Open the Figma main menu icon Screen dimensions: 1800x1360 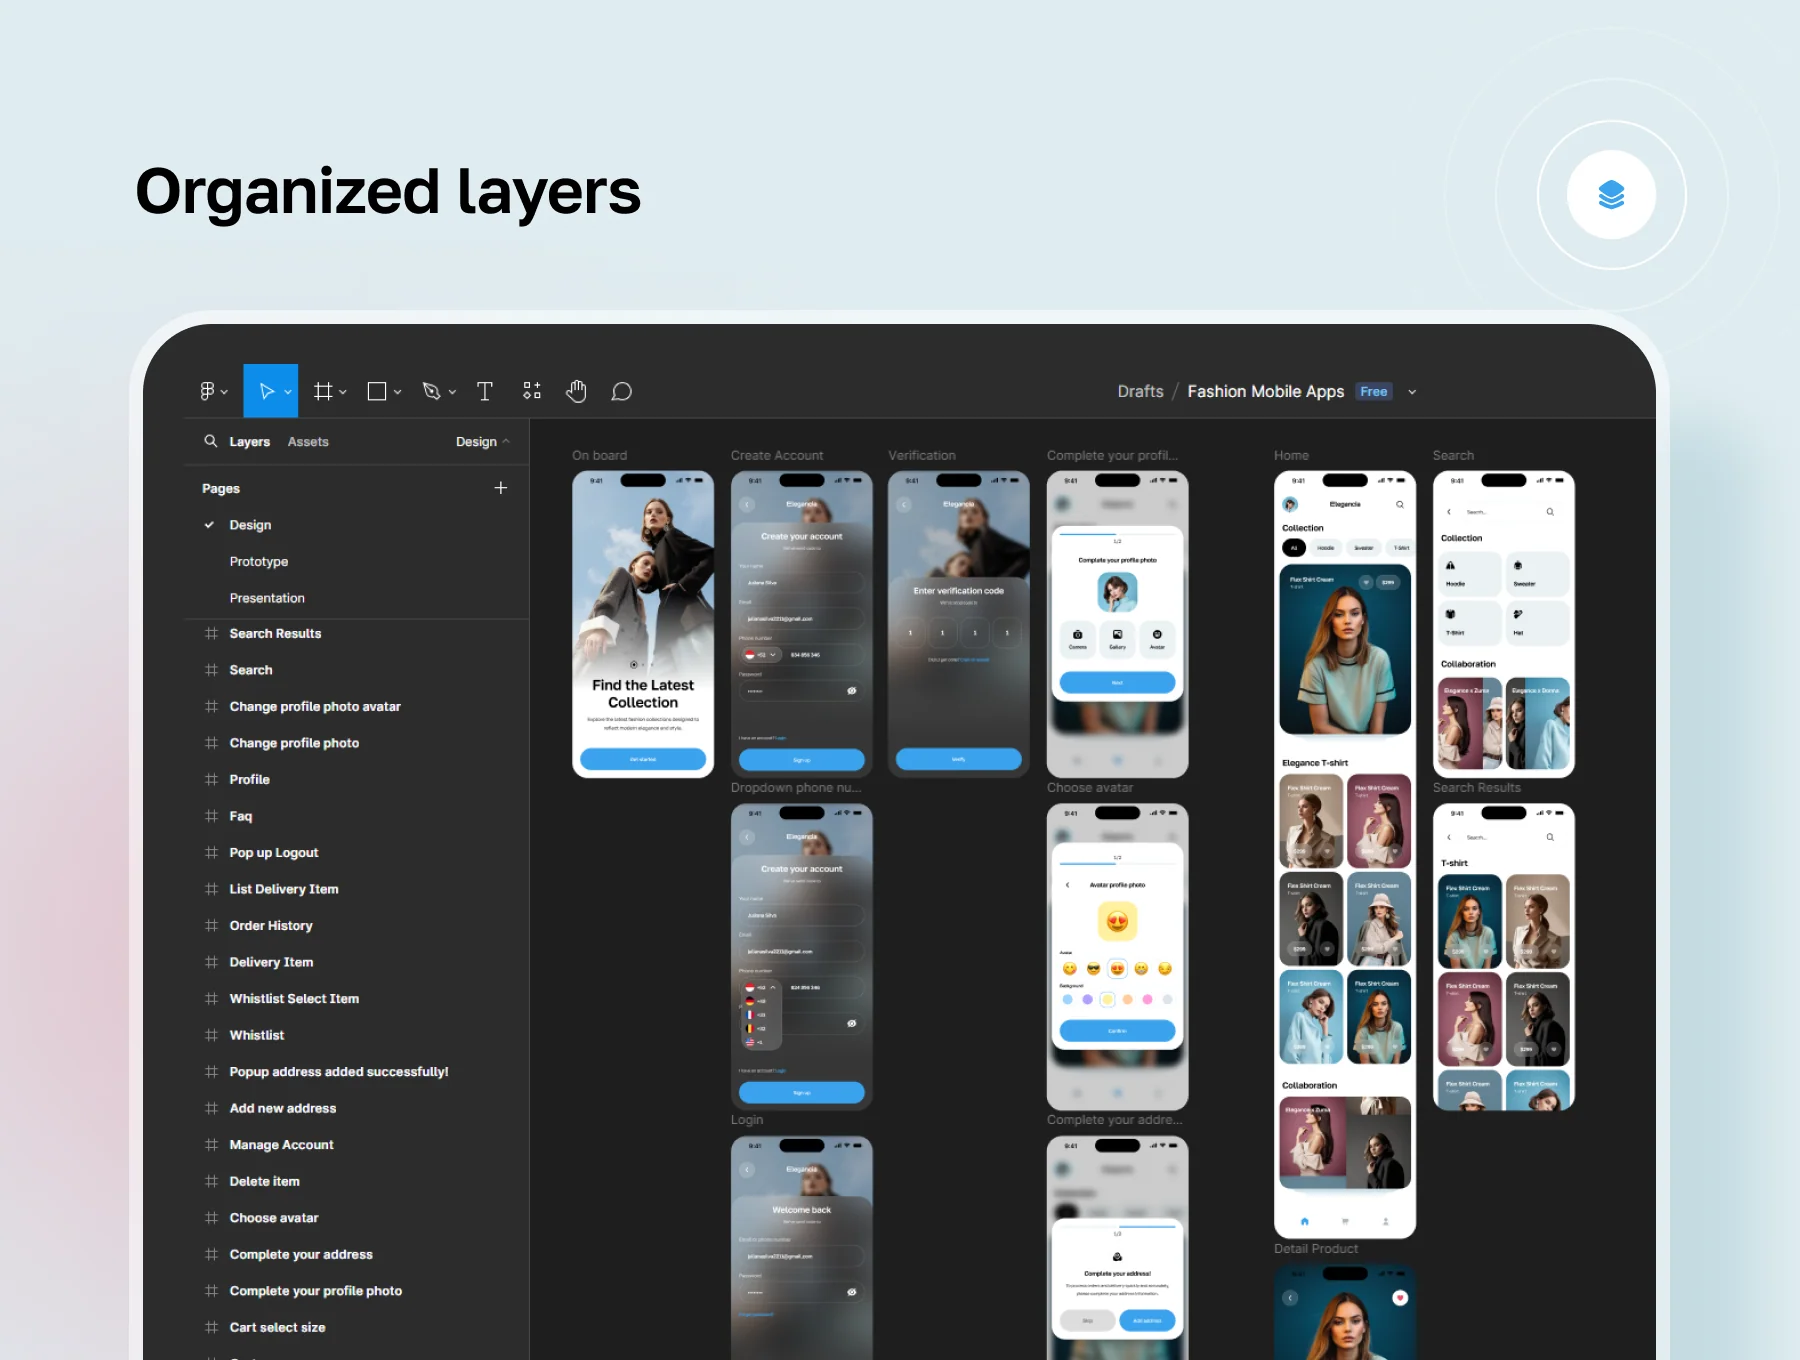(207, 391)
